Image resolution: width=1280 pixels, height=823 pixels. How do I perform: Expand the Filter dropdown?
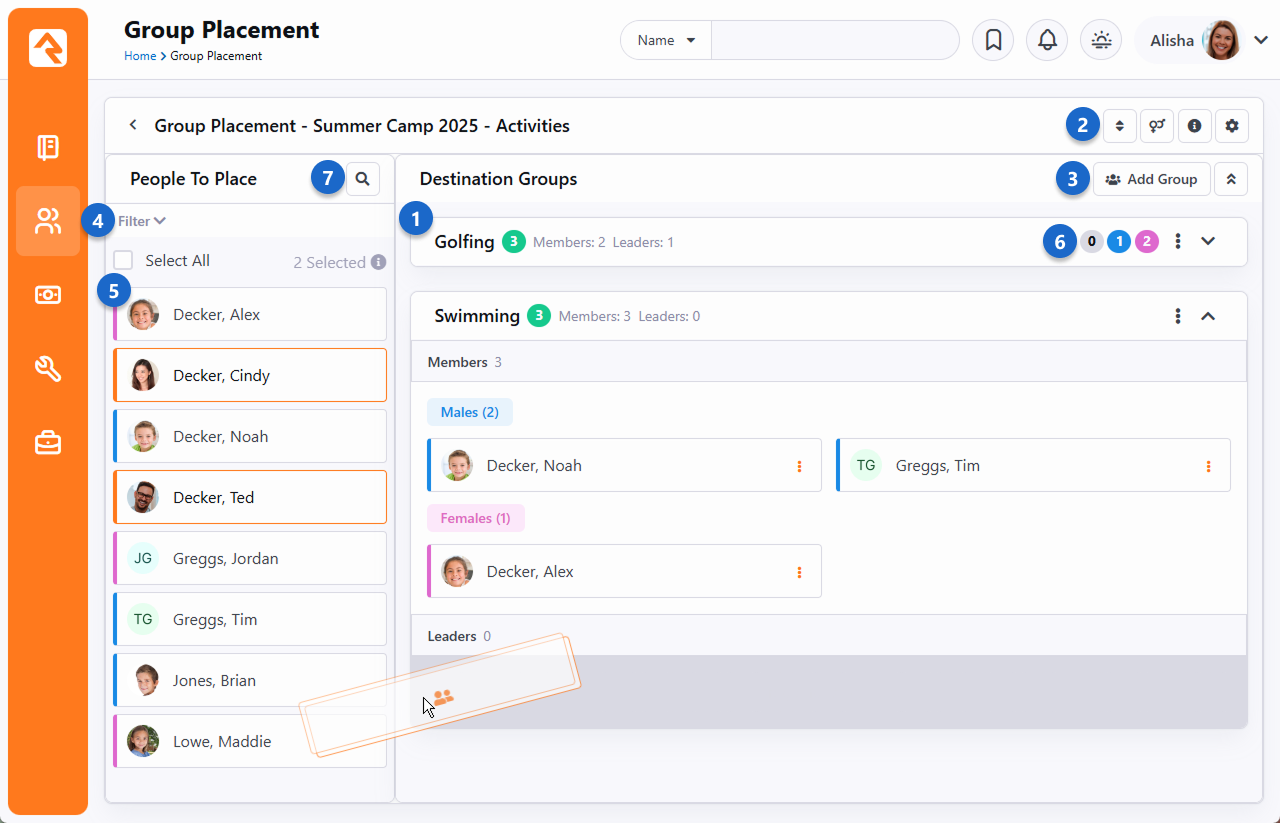[x=141, y=221]
